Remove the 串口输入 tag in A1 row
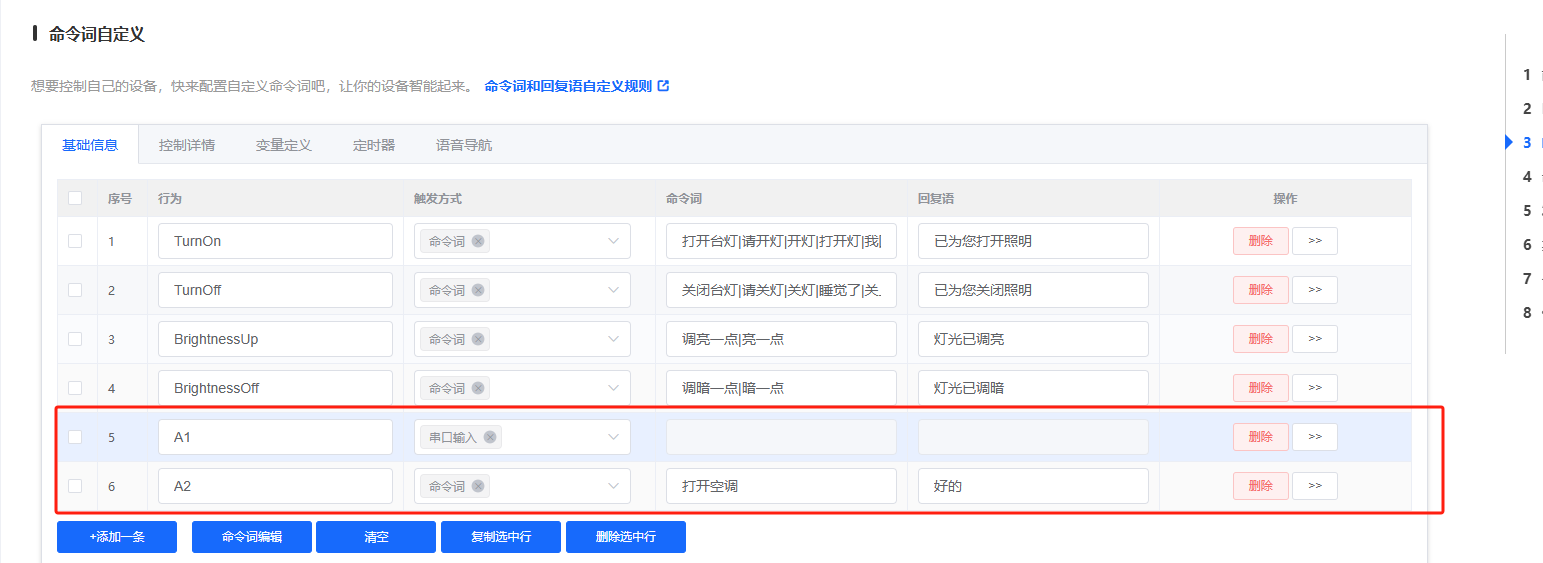Screen dimensions: 1543x563 pos(490,437)
